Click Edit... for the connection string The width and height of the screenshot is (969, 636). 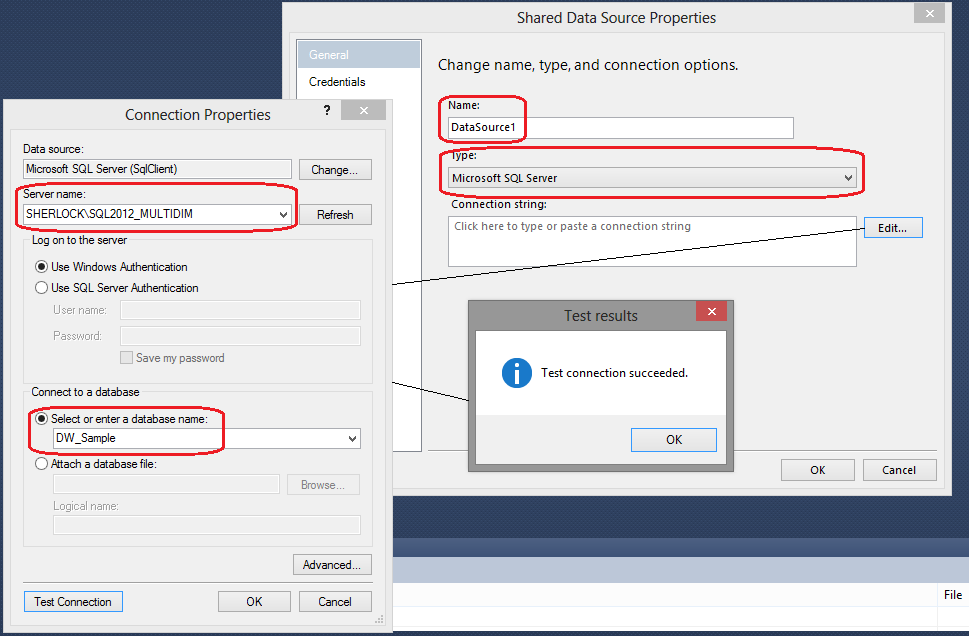(x=893, y=227)
